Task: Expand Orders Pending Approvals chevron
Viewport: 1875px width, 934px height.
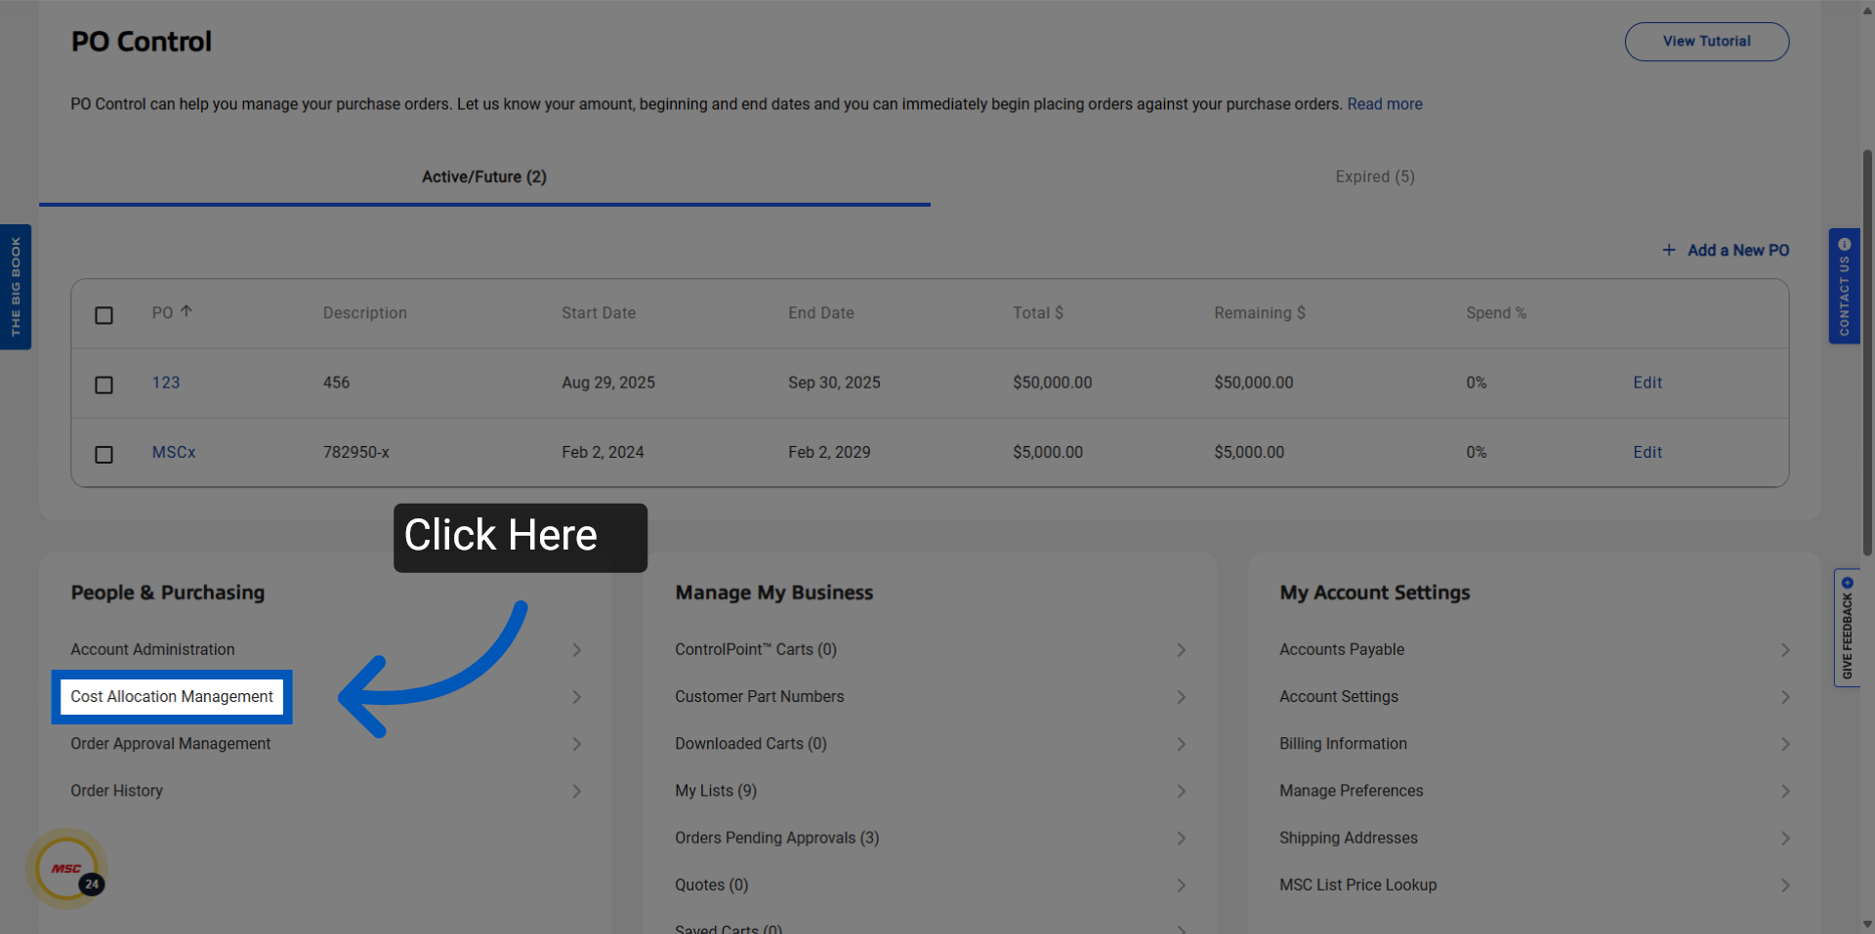Action: tap(1181, 838)
